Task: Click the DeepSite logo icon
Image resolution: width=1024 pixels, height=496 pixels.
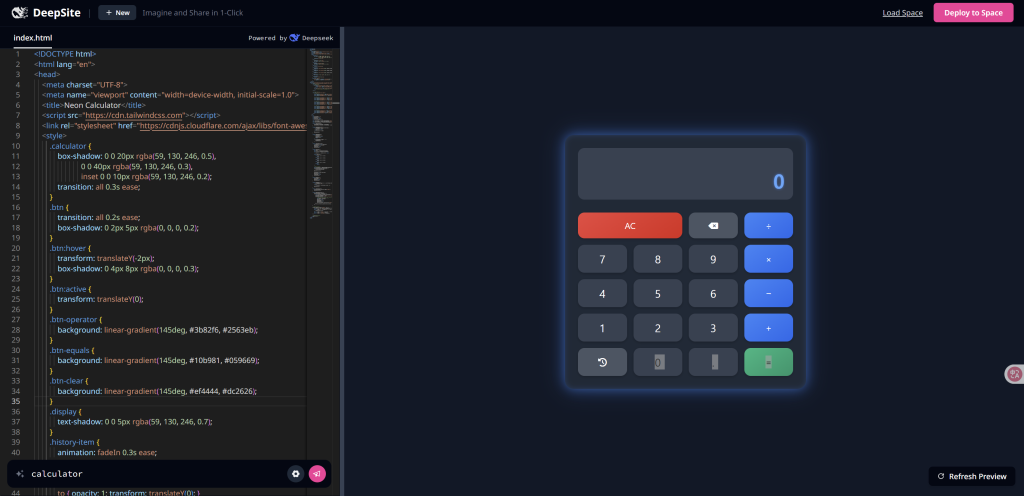Action: click(20, 12)
